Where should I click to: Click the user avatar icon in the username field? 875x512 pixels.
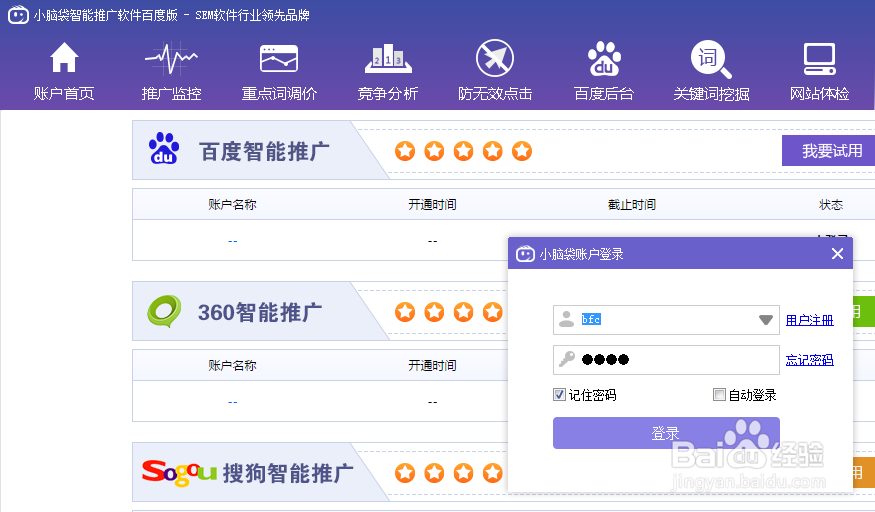pos(566,319)
